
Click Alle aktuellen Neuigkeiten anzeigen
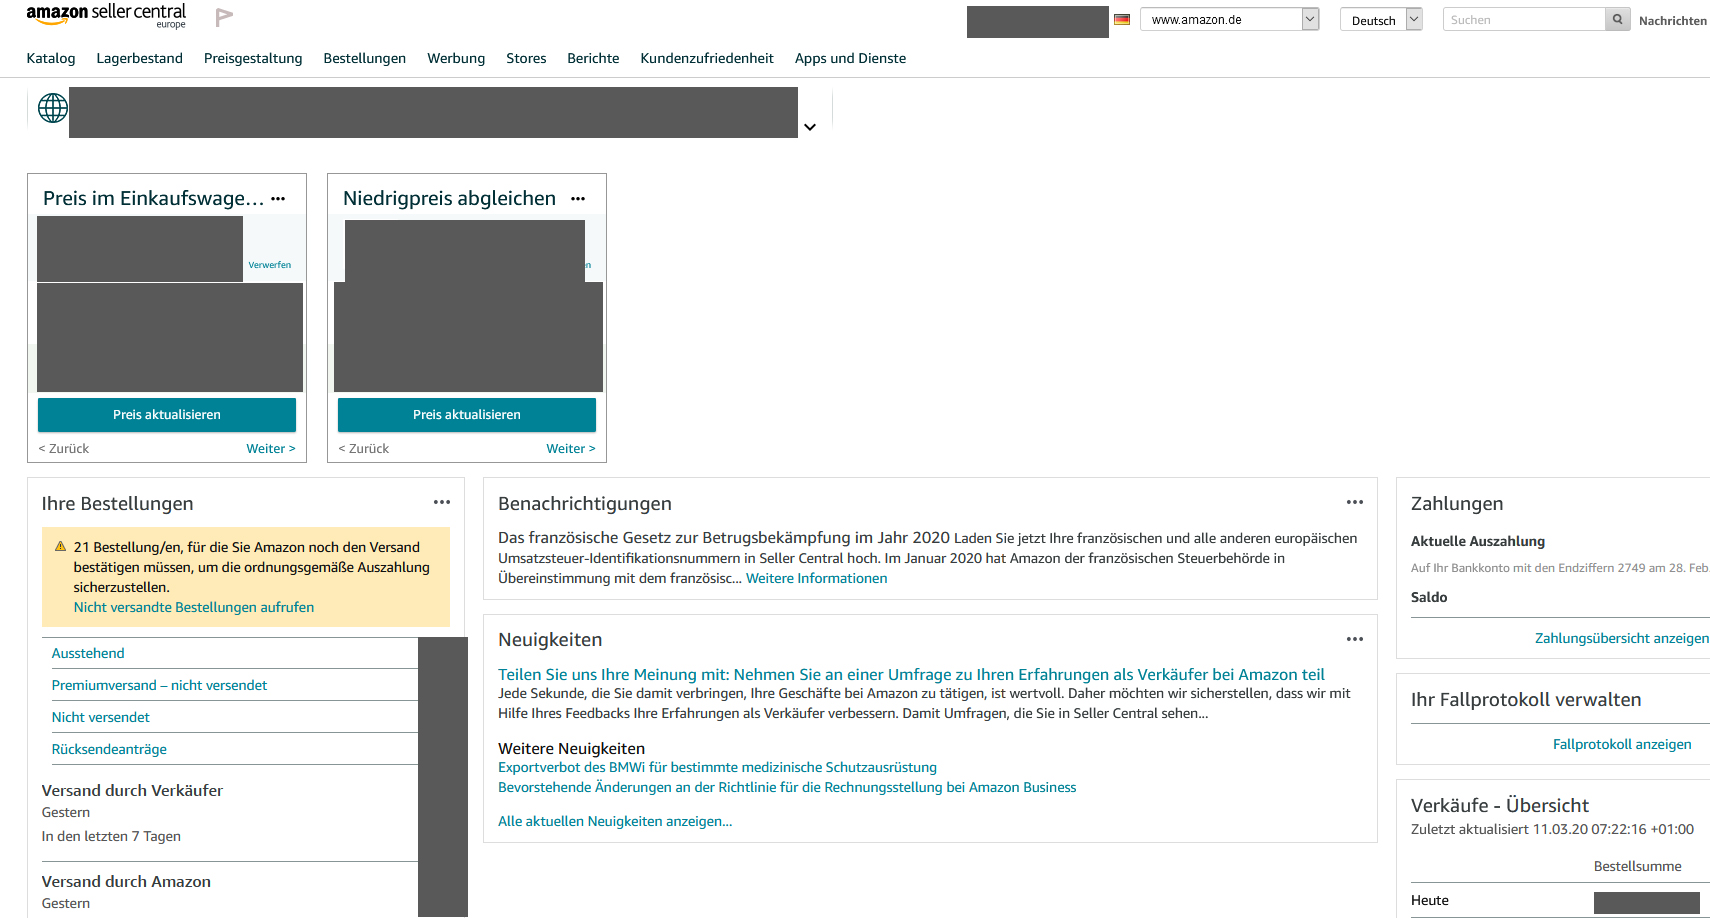click(x=615, y=821)
